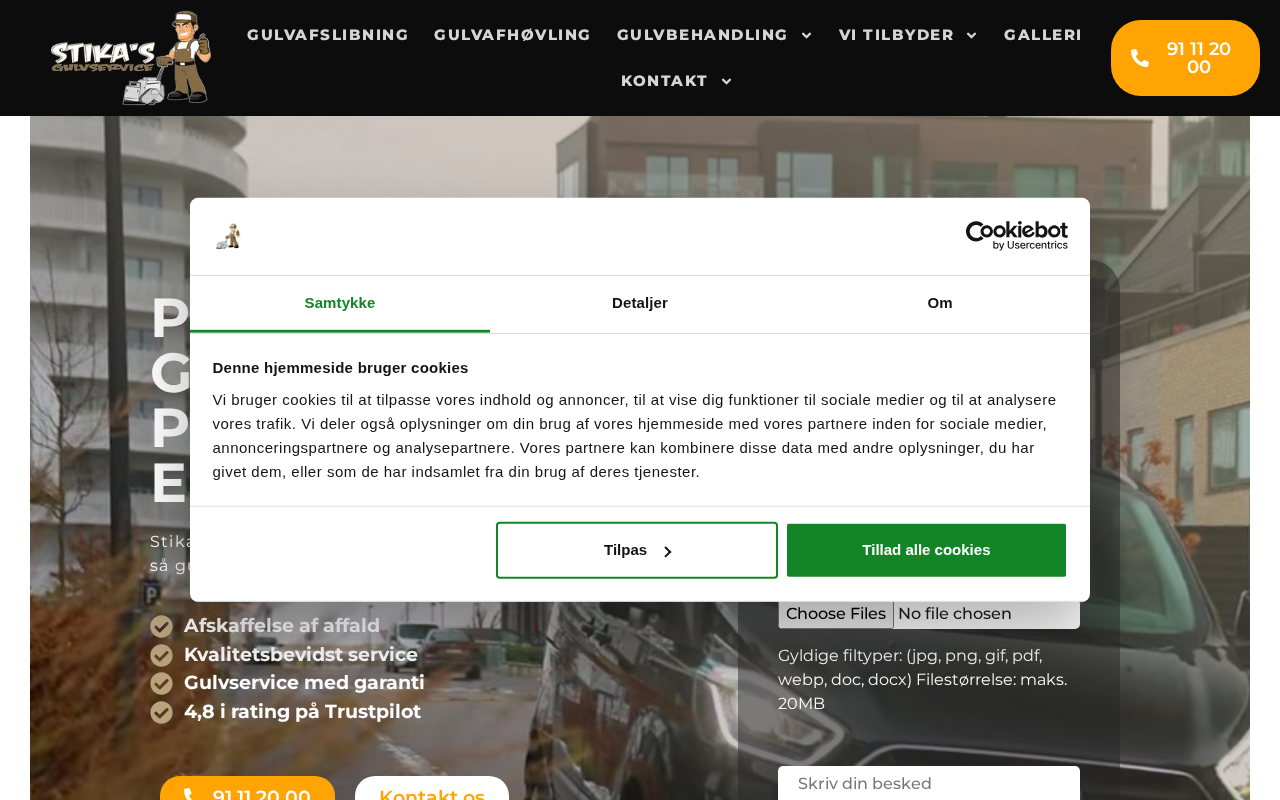Click the Tilpas button
This screenshot has width=1280, height=800.
point(637,550)
